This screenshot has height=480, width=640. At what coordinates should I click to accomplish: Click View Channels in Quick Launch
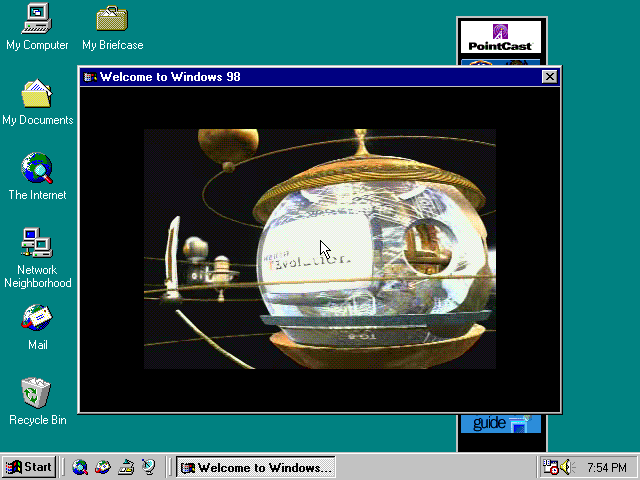pyautogui.click(x=149, y=467)
